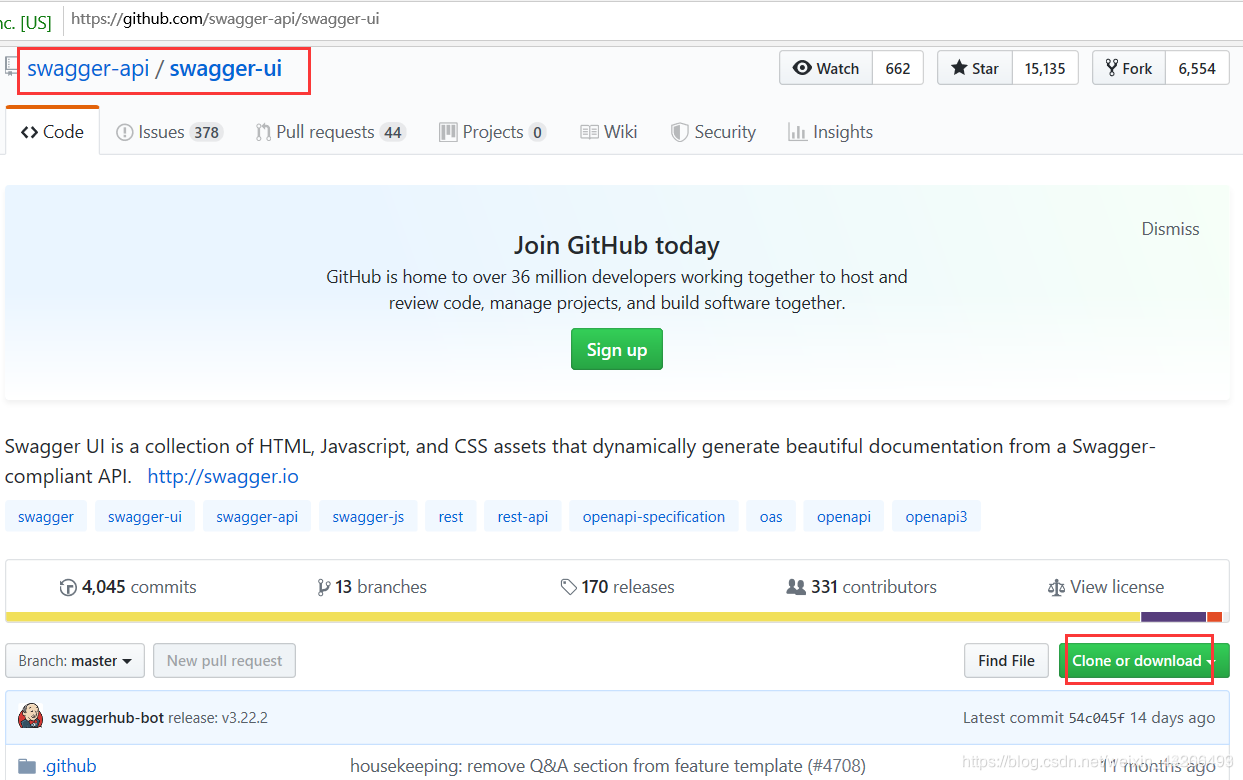Open the http://swagger.io link

[223, 477]
